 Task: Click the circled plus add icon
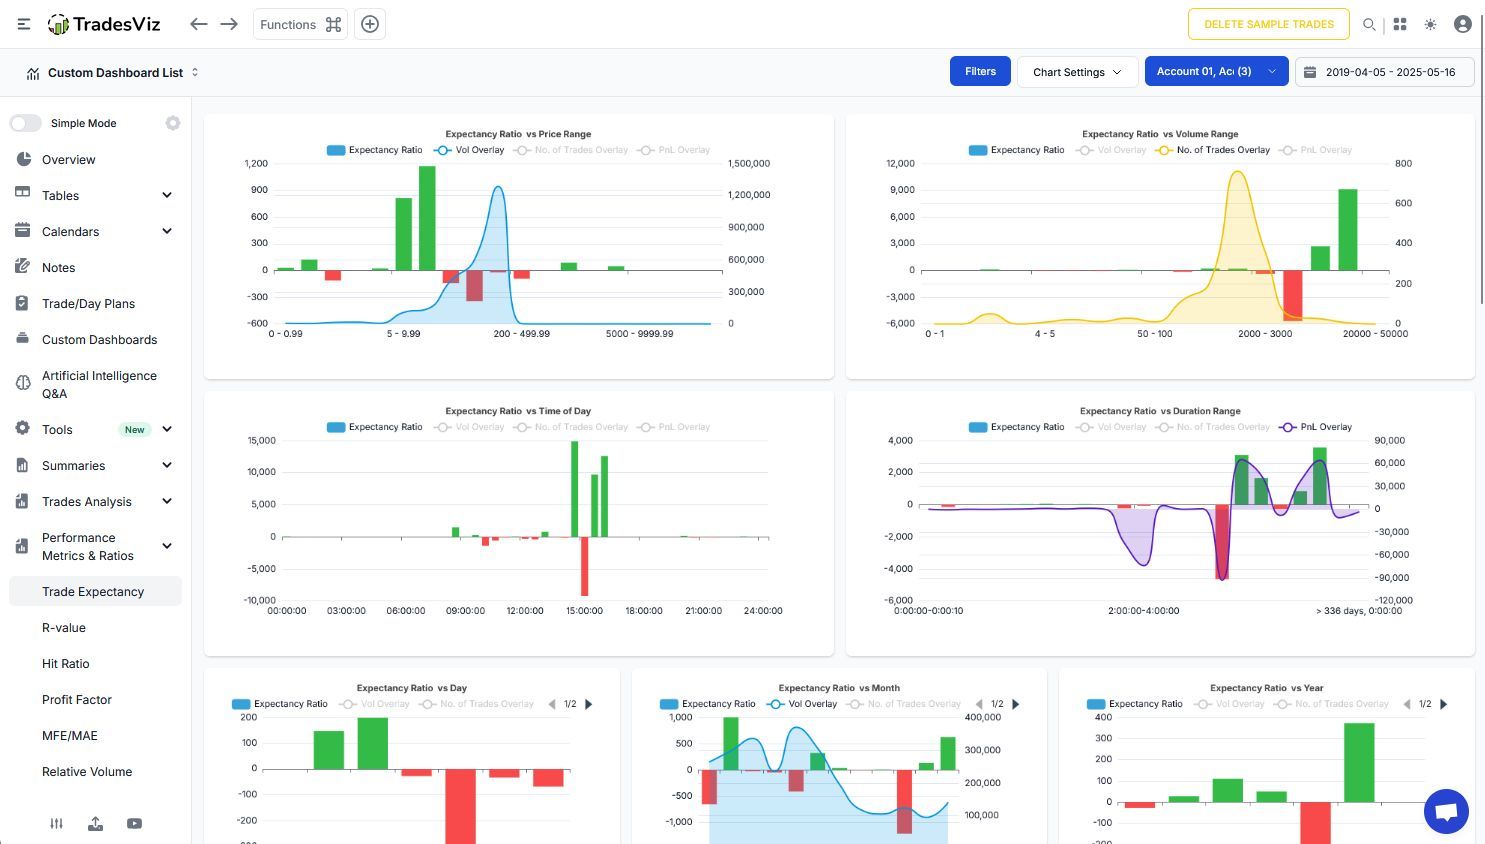[x=370, y=24]
